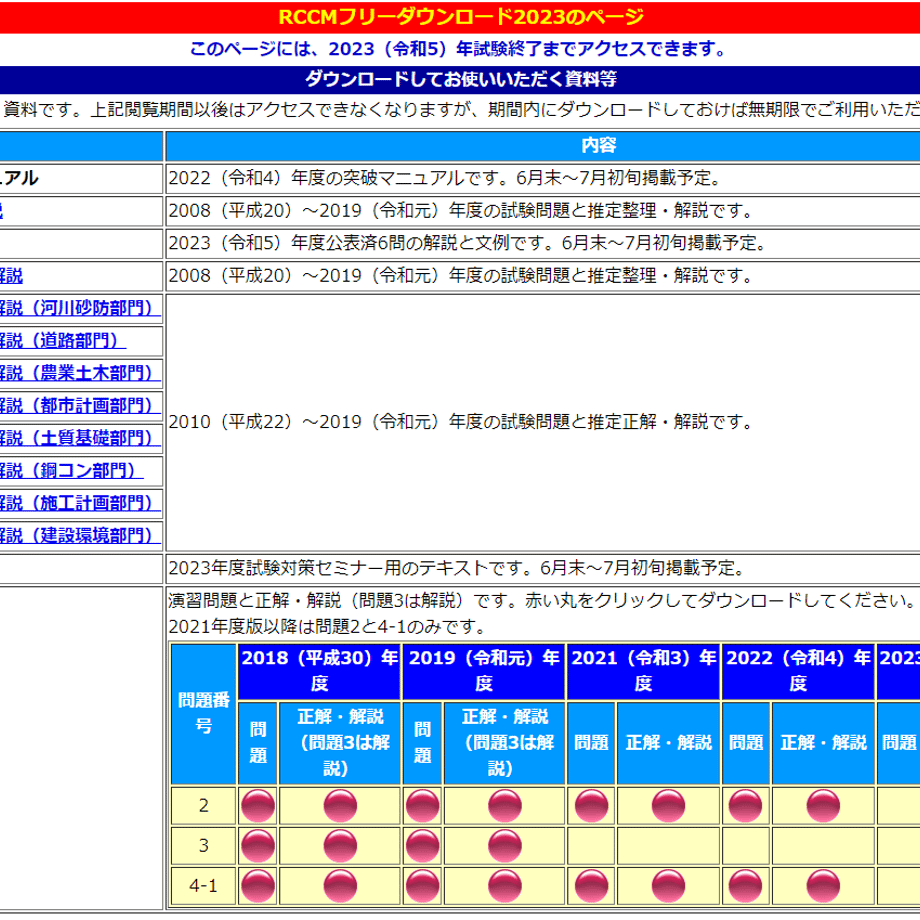
Task: Click the 2019（令和元）年度 column header
Action: pyautogui.click(x=484, y=671)
